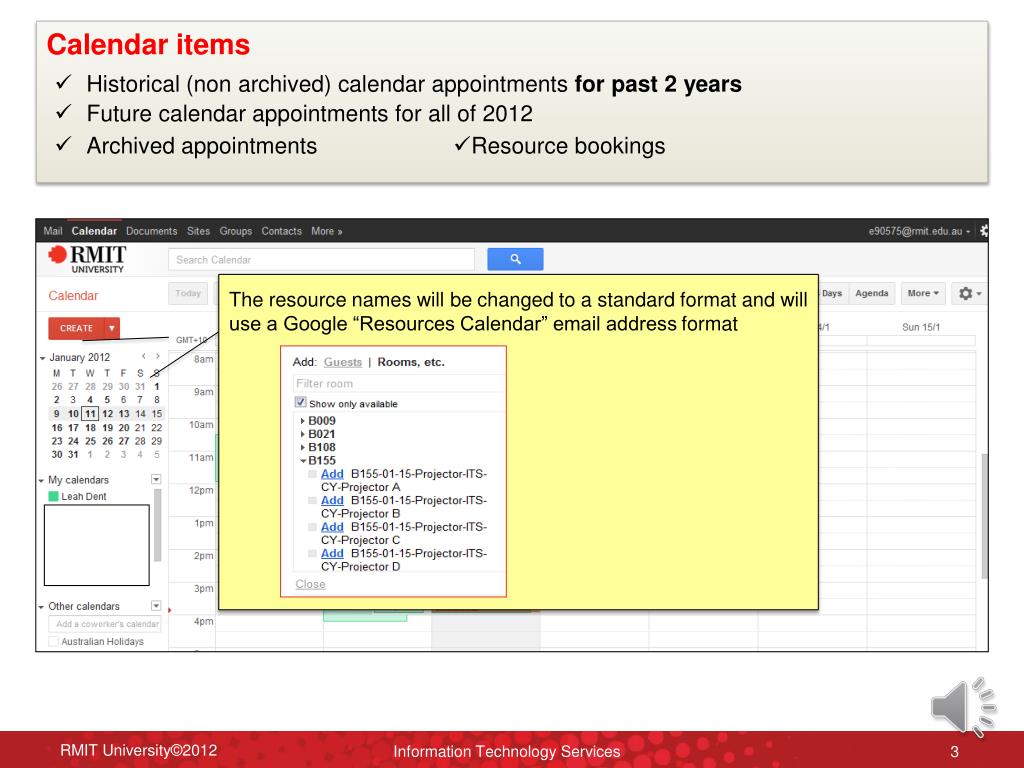Click the speaker audio icon on slide
This screenshot has height=768, width=1024.
[963, 707]
